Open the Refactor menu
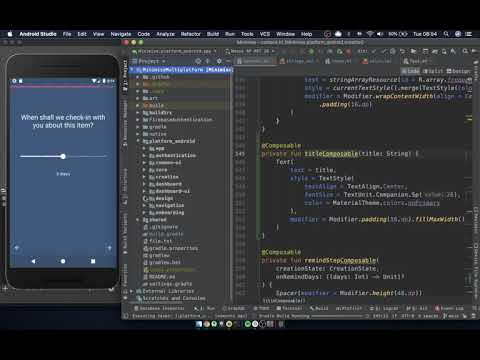The height and width of the screenshot is (360, 480). pos(191,34)
